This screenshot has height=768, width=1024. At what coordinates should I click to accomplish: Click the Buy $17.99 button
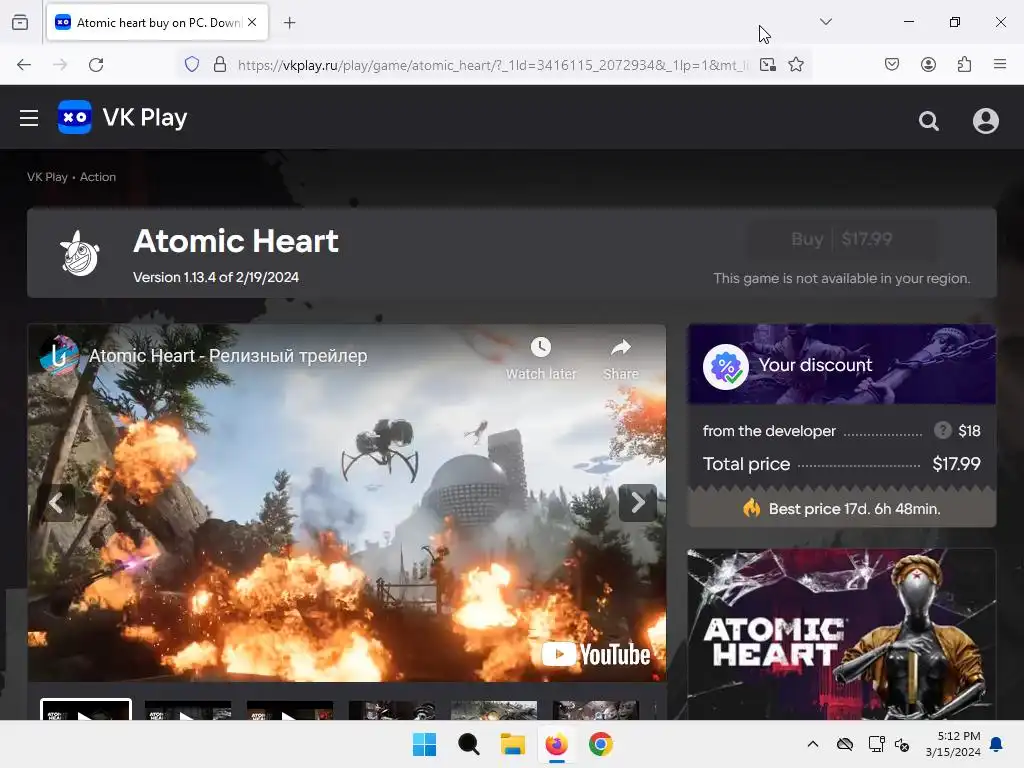point(842,239)
